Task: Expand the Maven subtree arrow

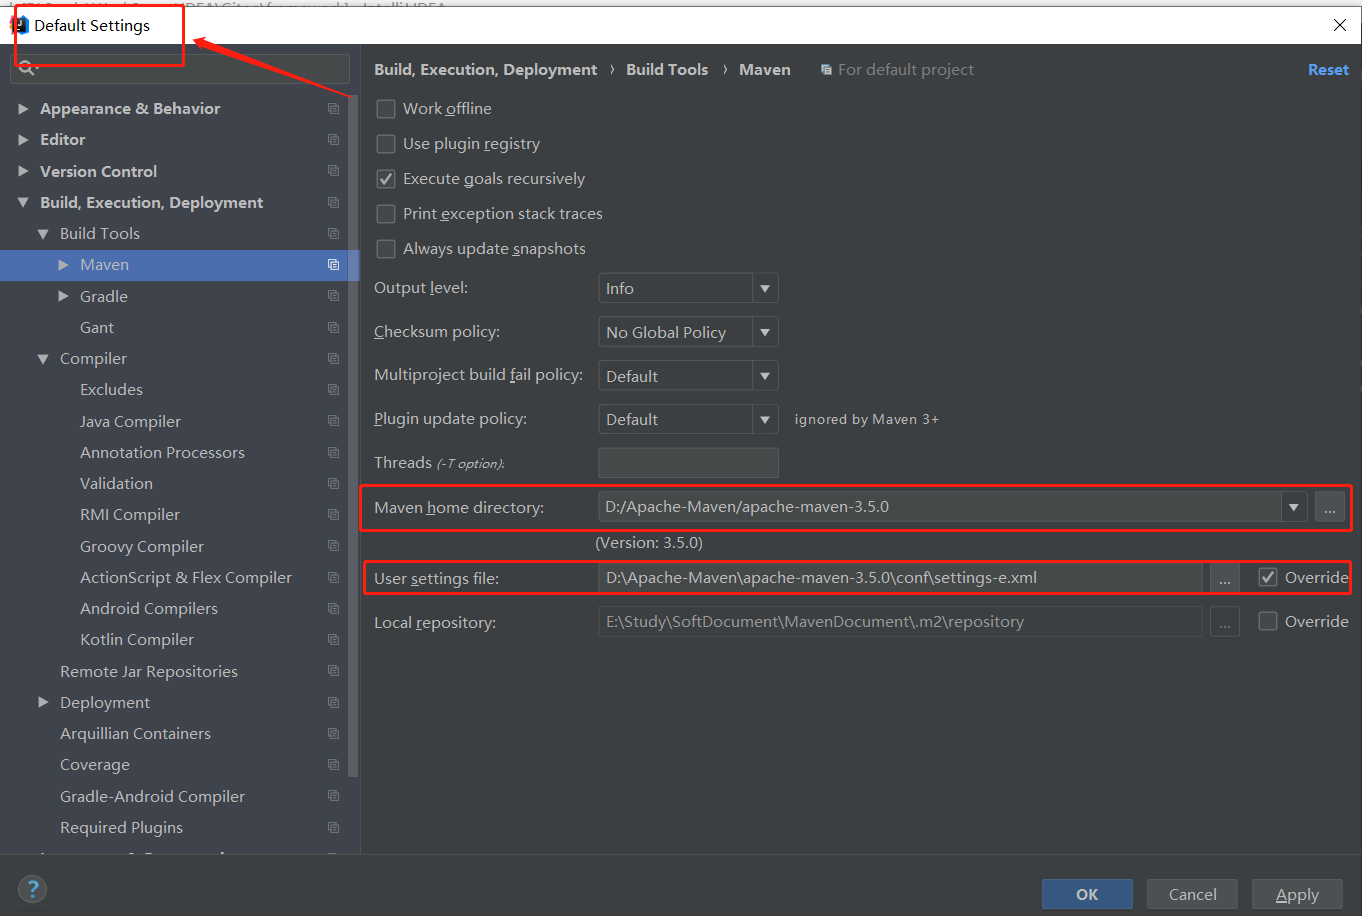Action: [x=63, y=265]
